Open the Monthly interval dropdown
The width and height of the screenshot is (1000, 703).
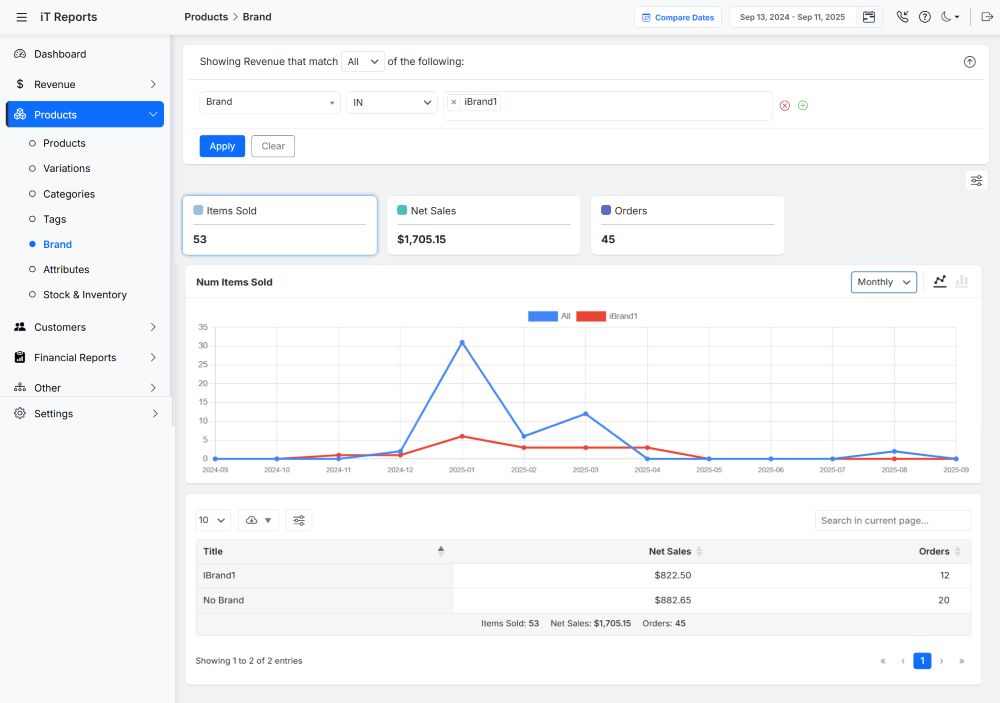tap(883, 282)
